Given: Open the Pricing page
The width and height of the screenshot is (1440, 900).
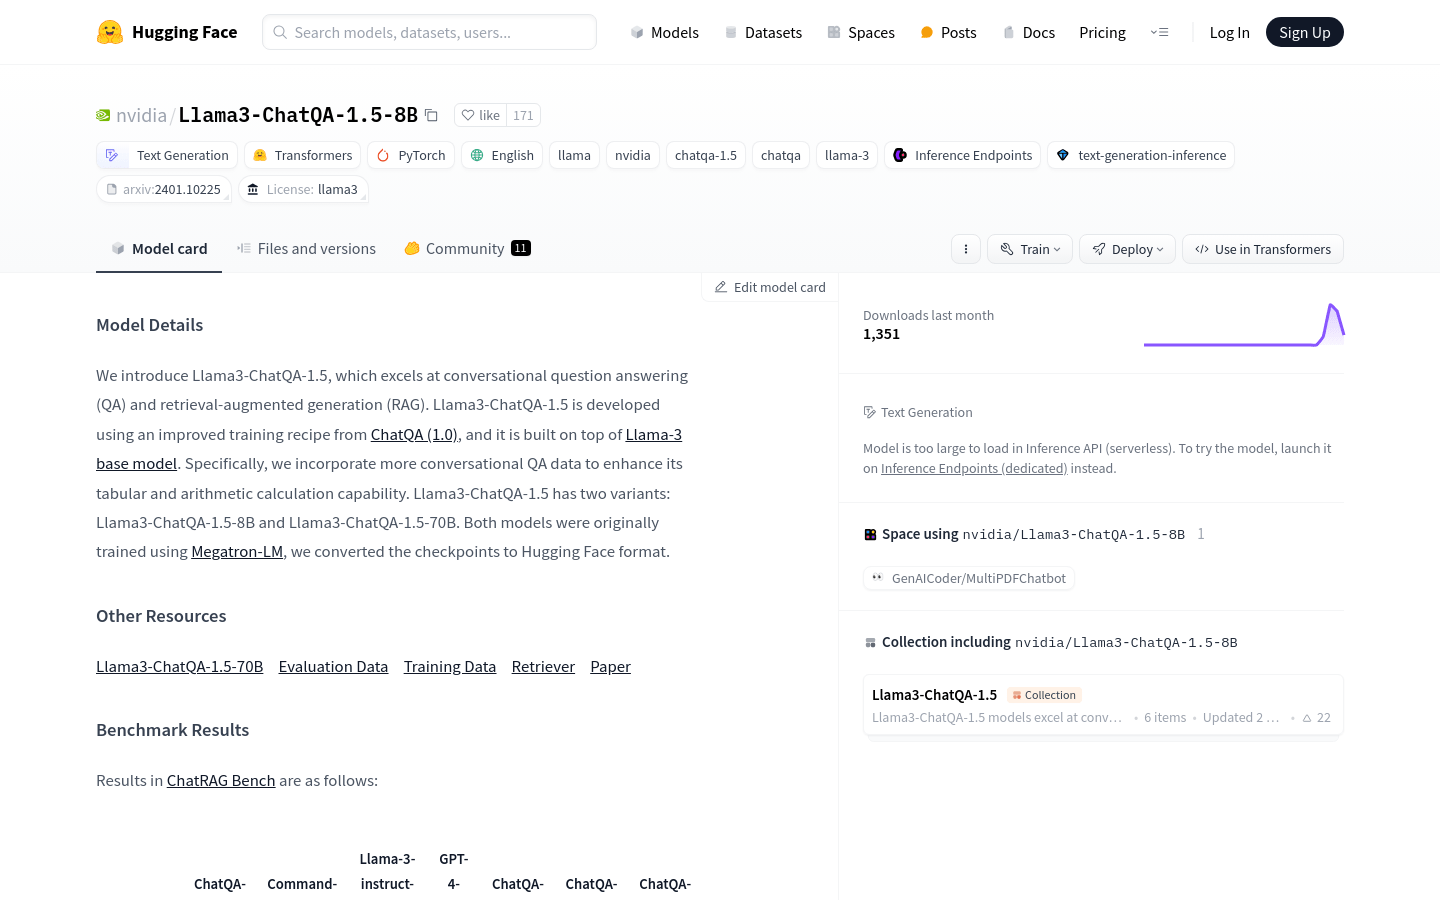Looking at the screenshot, I should tap(1102, 32).
